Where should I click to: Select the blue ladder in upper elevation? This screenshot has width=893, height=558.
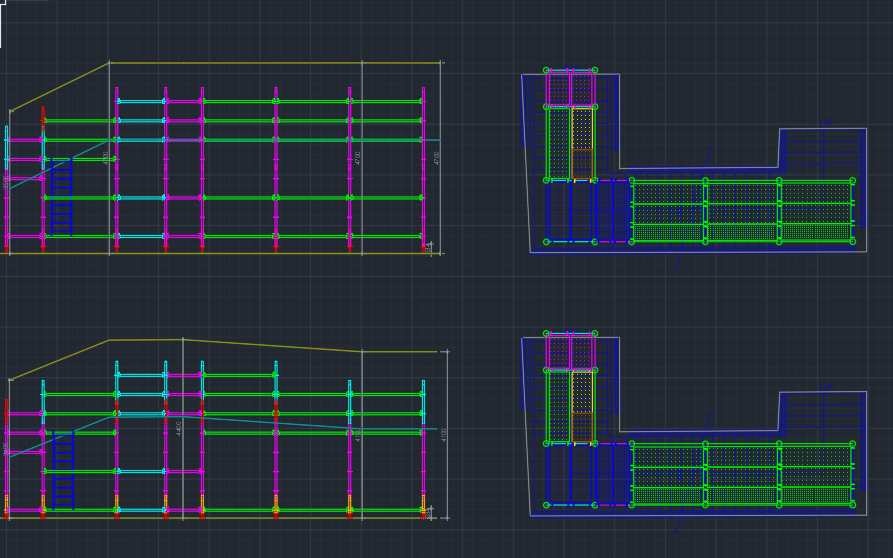62,197
